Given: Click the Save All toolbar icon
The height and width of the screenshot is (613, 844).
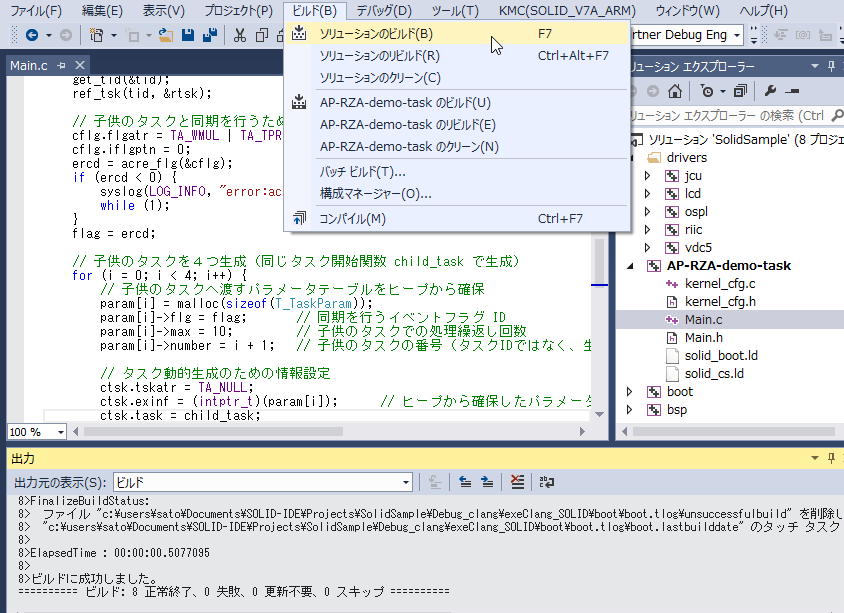Looking at the screenshot, I should [x=210, y=35].
